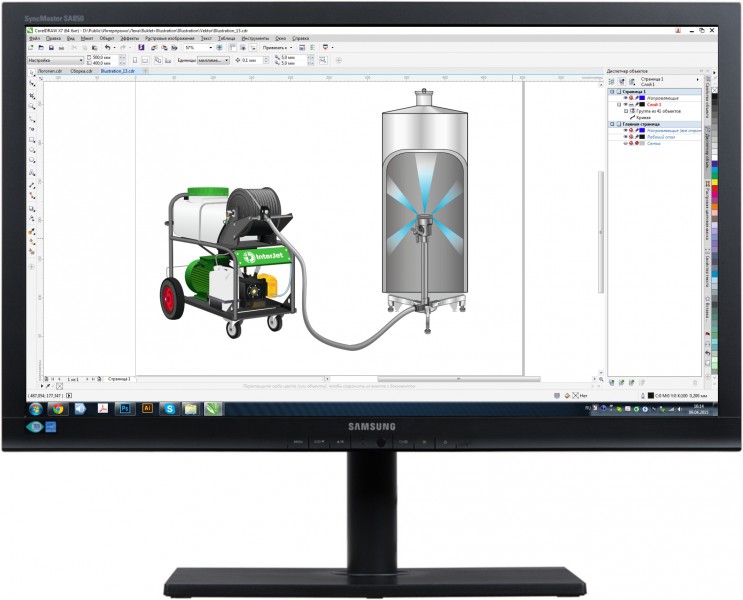Click the Save icon in toolbar
Screen dimensions: 743x600
[51, 47]
